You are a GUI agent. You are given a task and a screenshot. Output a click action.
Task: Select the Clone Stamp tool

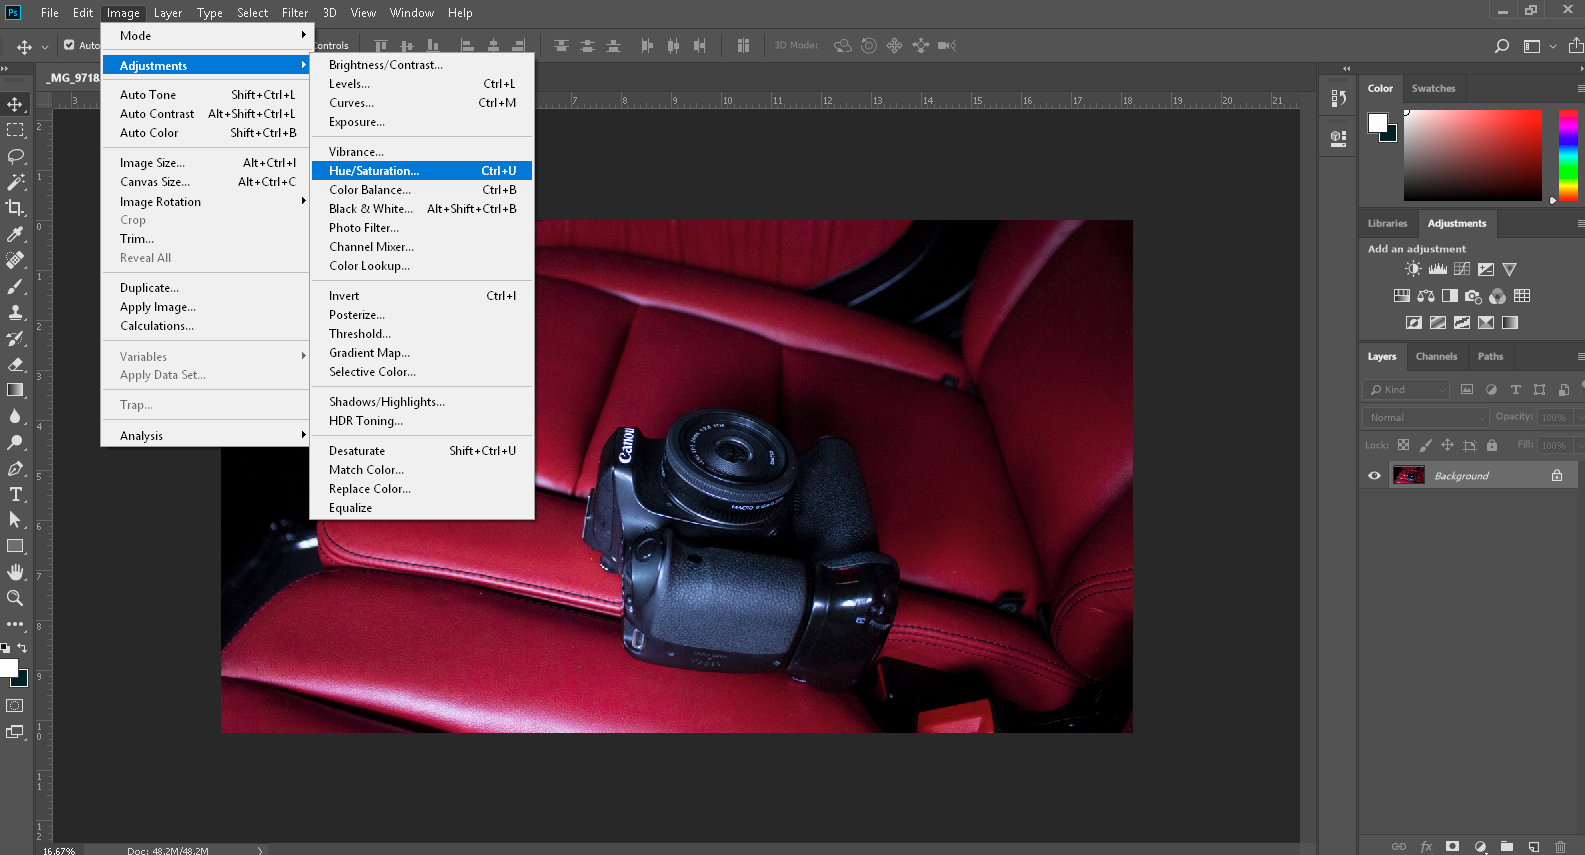(x=15, y=312)
